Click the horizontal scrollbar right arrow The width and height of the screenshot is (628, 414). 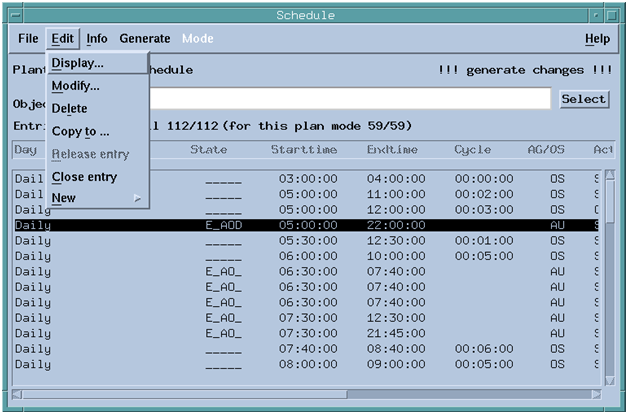(x=593, y=393)
